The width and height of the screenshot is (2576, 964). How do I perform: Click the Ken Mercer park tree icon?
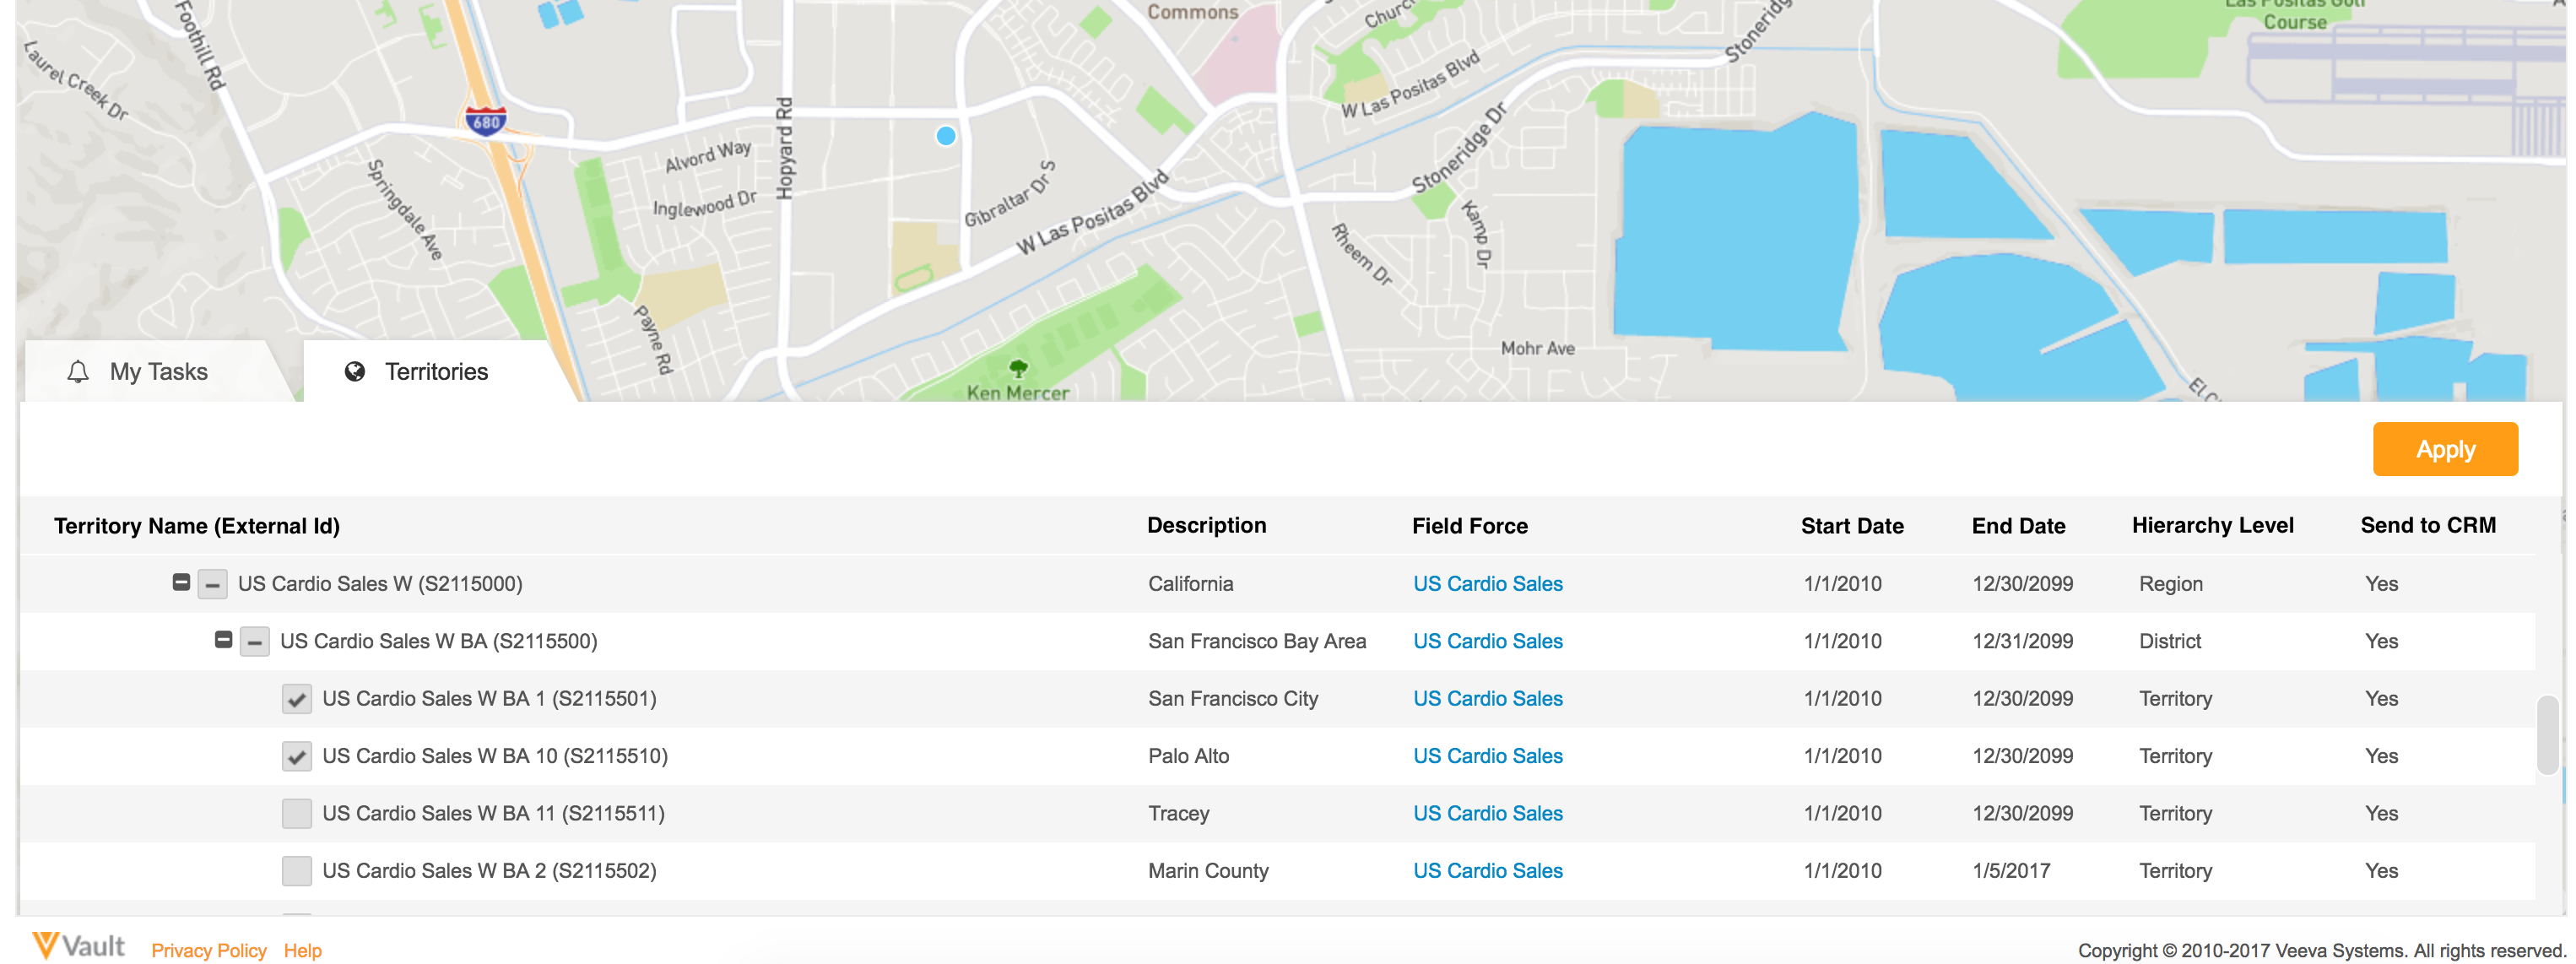1018,369
